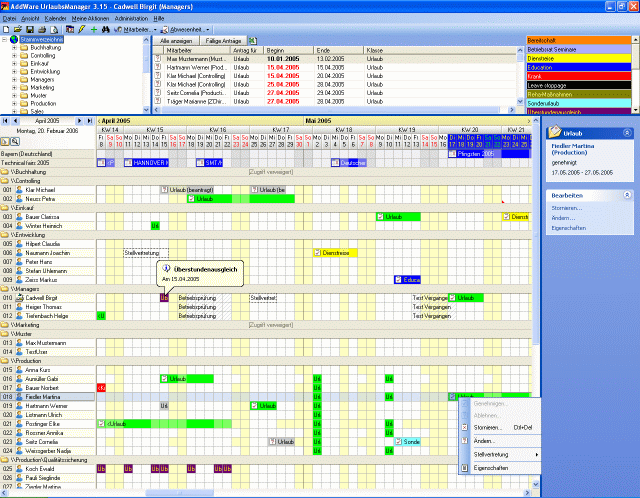Expand the Buchhaltung tree folder

click(14, 47)
